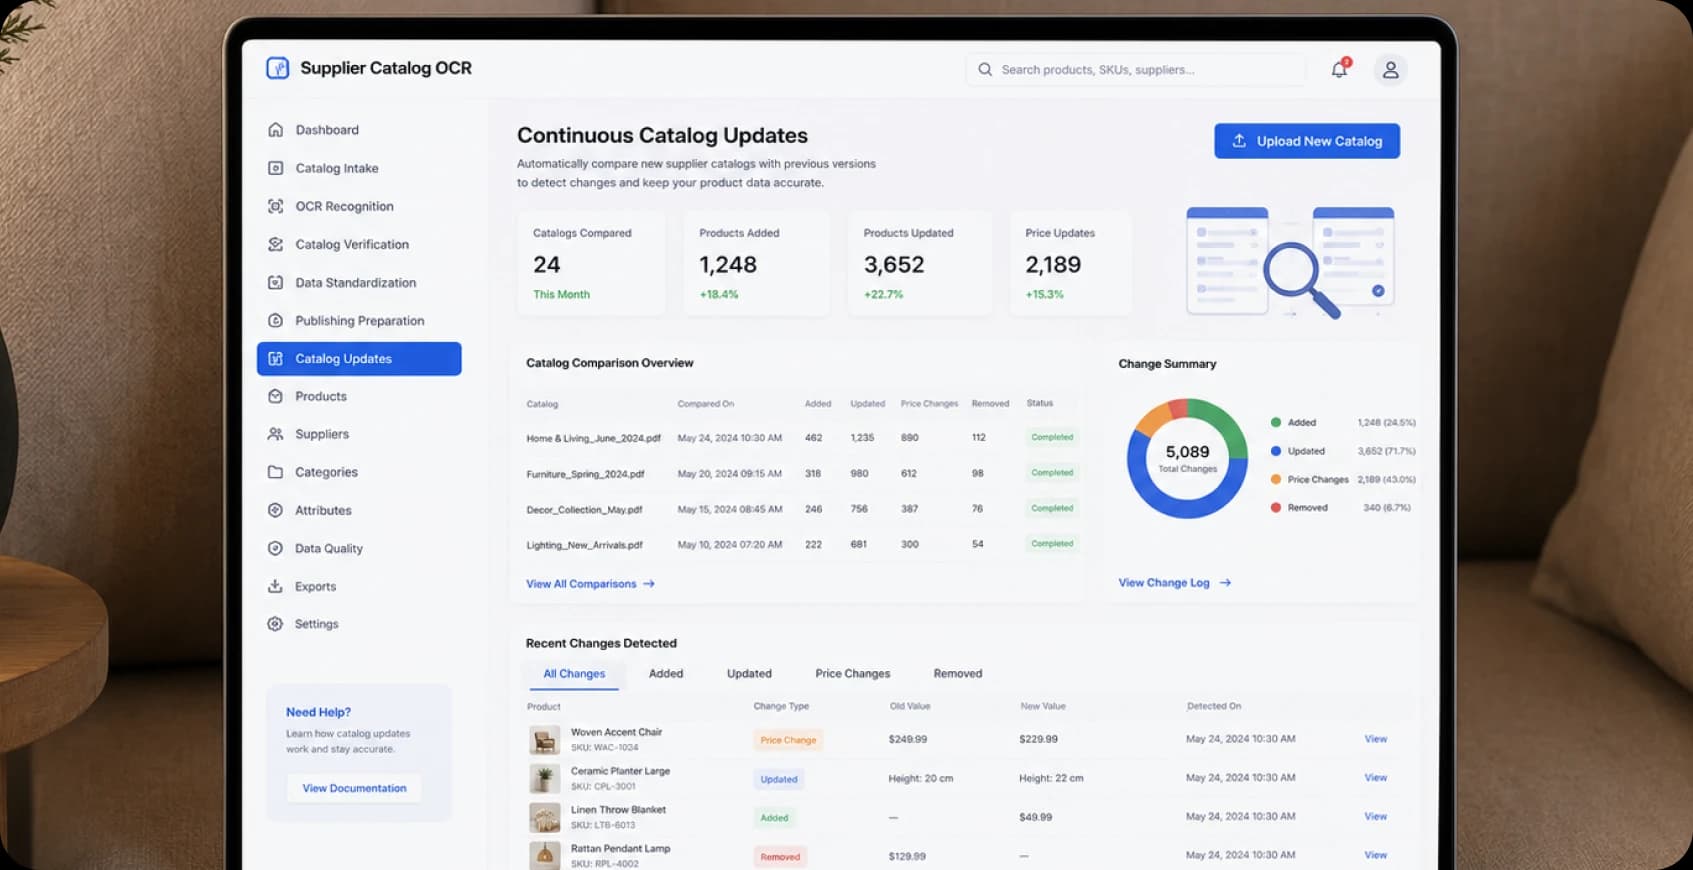This screenshot has width=1693, height=870.
Task: Click the Exports download icon
Action: coord(275,586)
